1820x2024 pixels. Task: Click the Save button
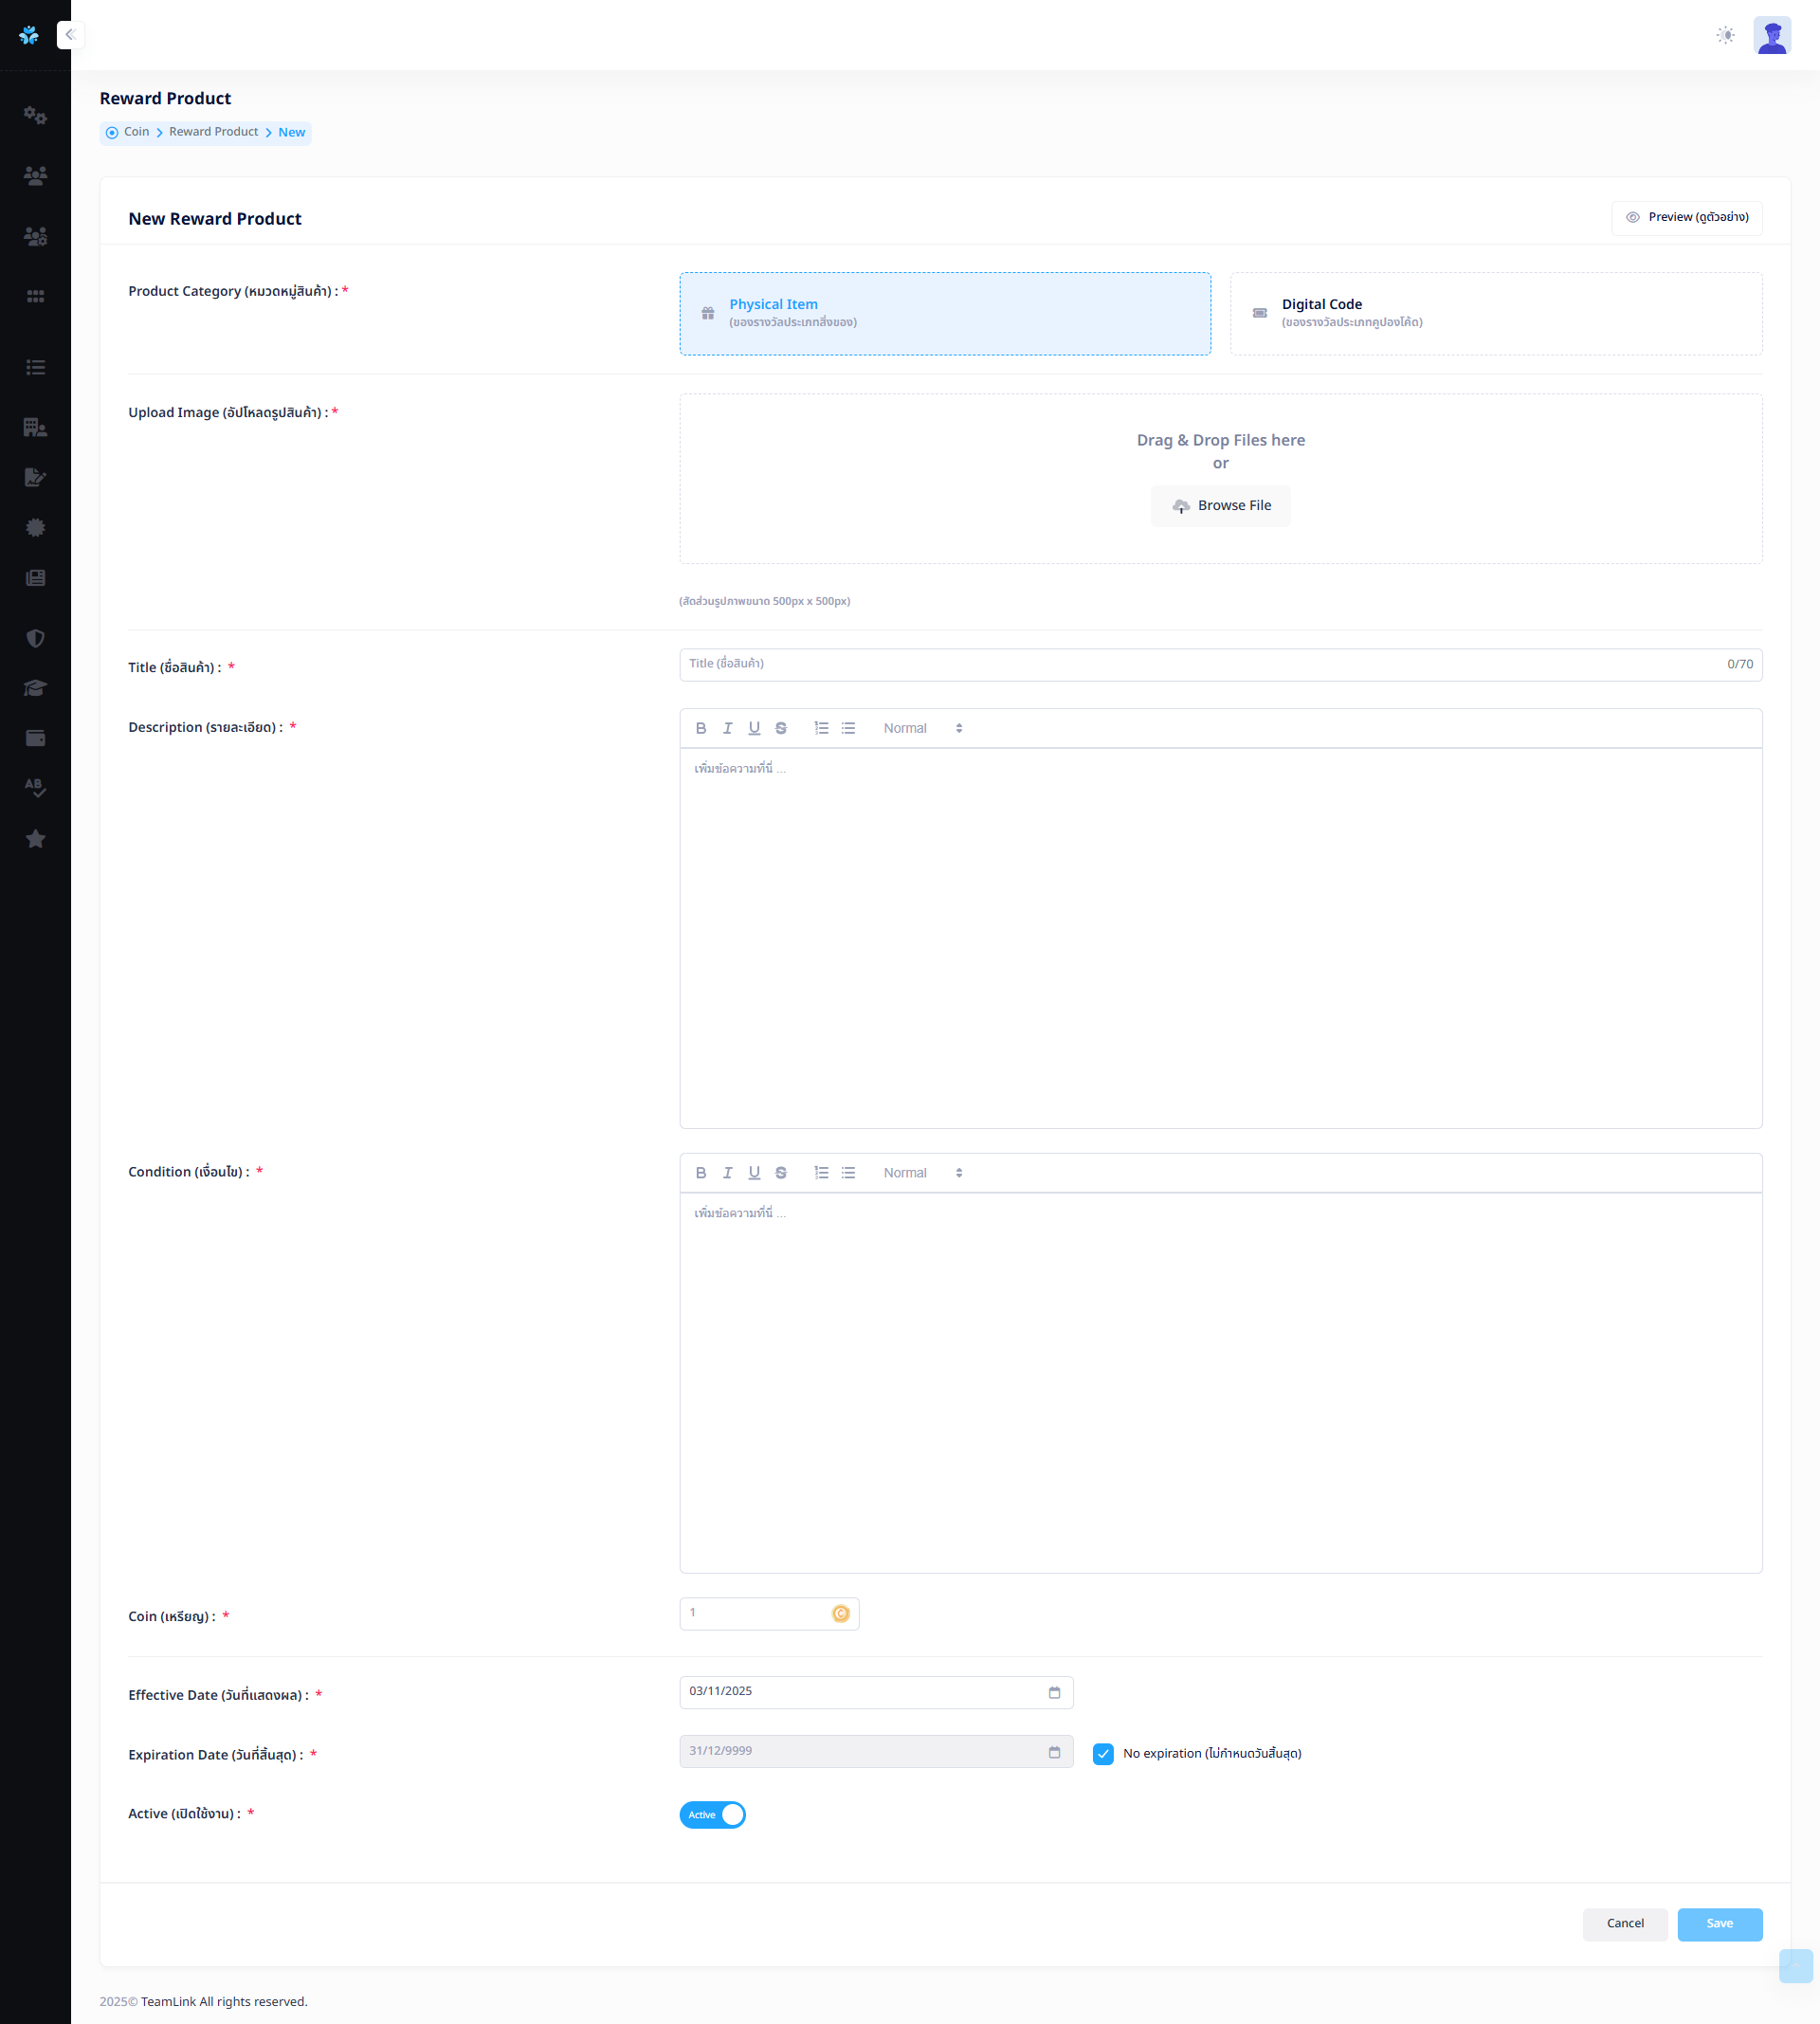[x=1719, y=1923]
